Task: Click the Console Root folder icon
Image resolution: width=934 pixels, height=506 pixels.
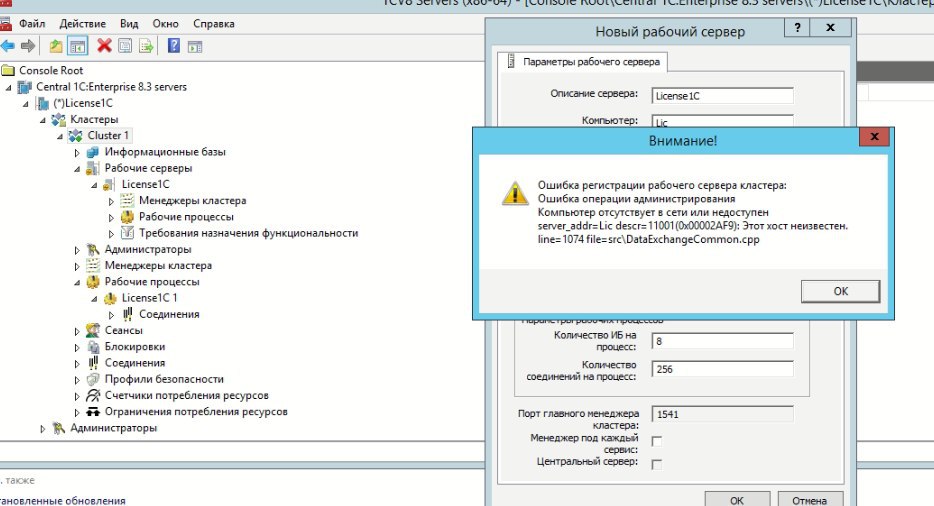Action: tap(8, 70)
